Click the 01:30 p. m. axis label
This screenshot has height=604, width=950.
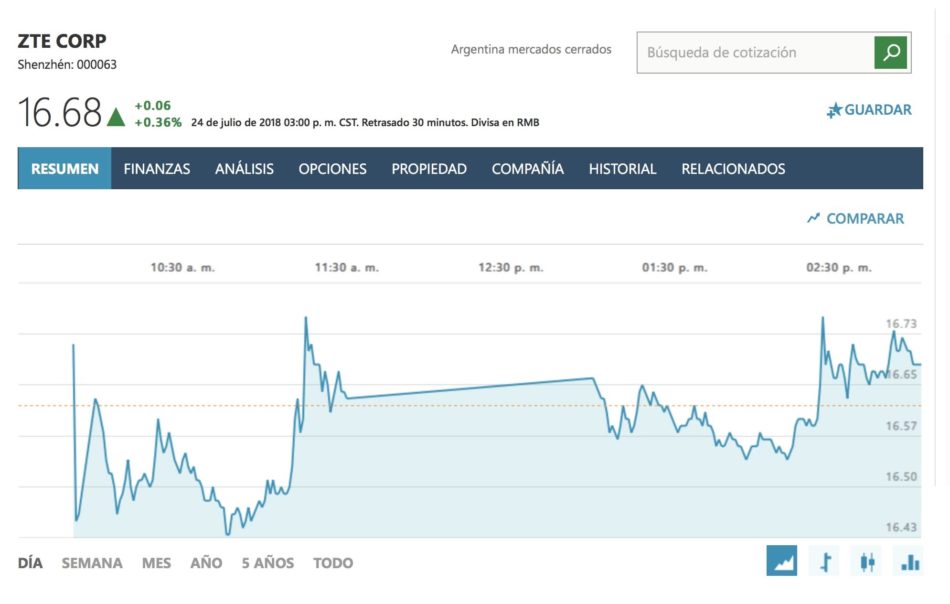click(x=675, y=267)
